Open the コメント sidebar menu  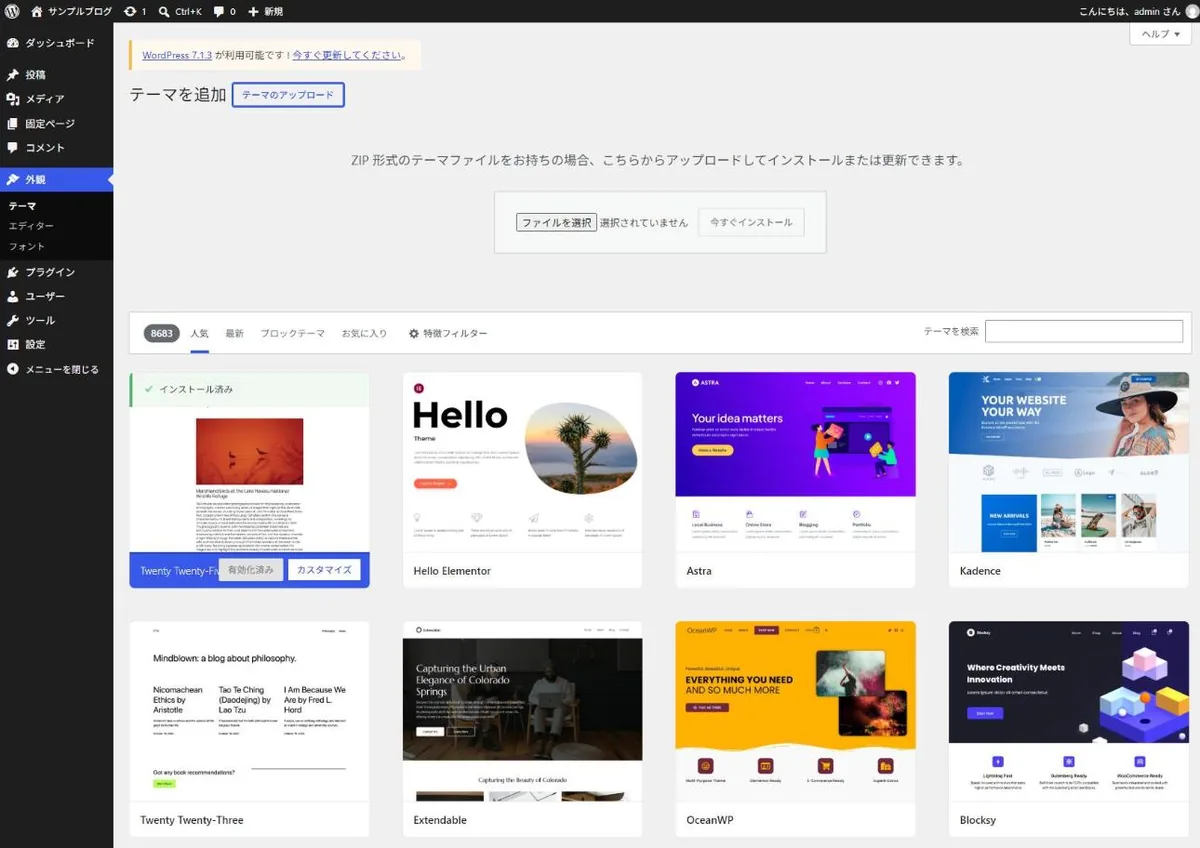click(56, 147)
